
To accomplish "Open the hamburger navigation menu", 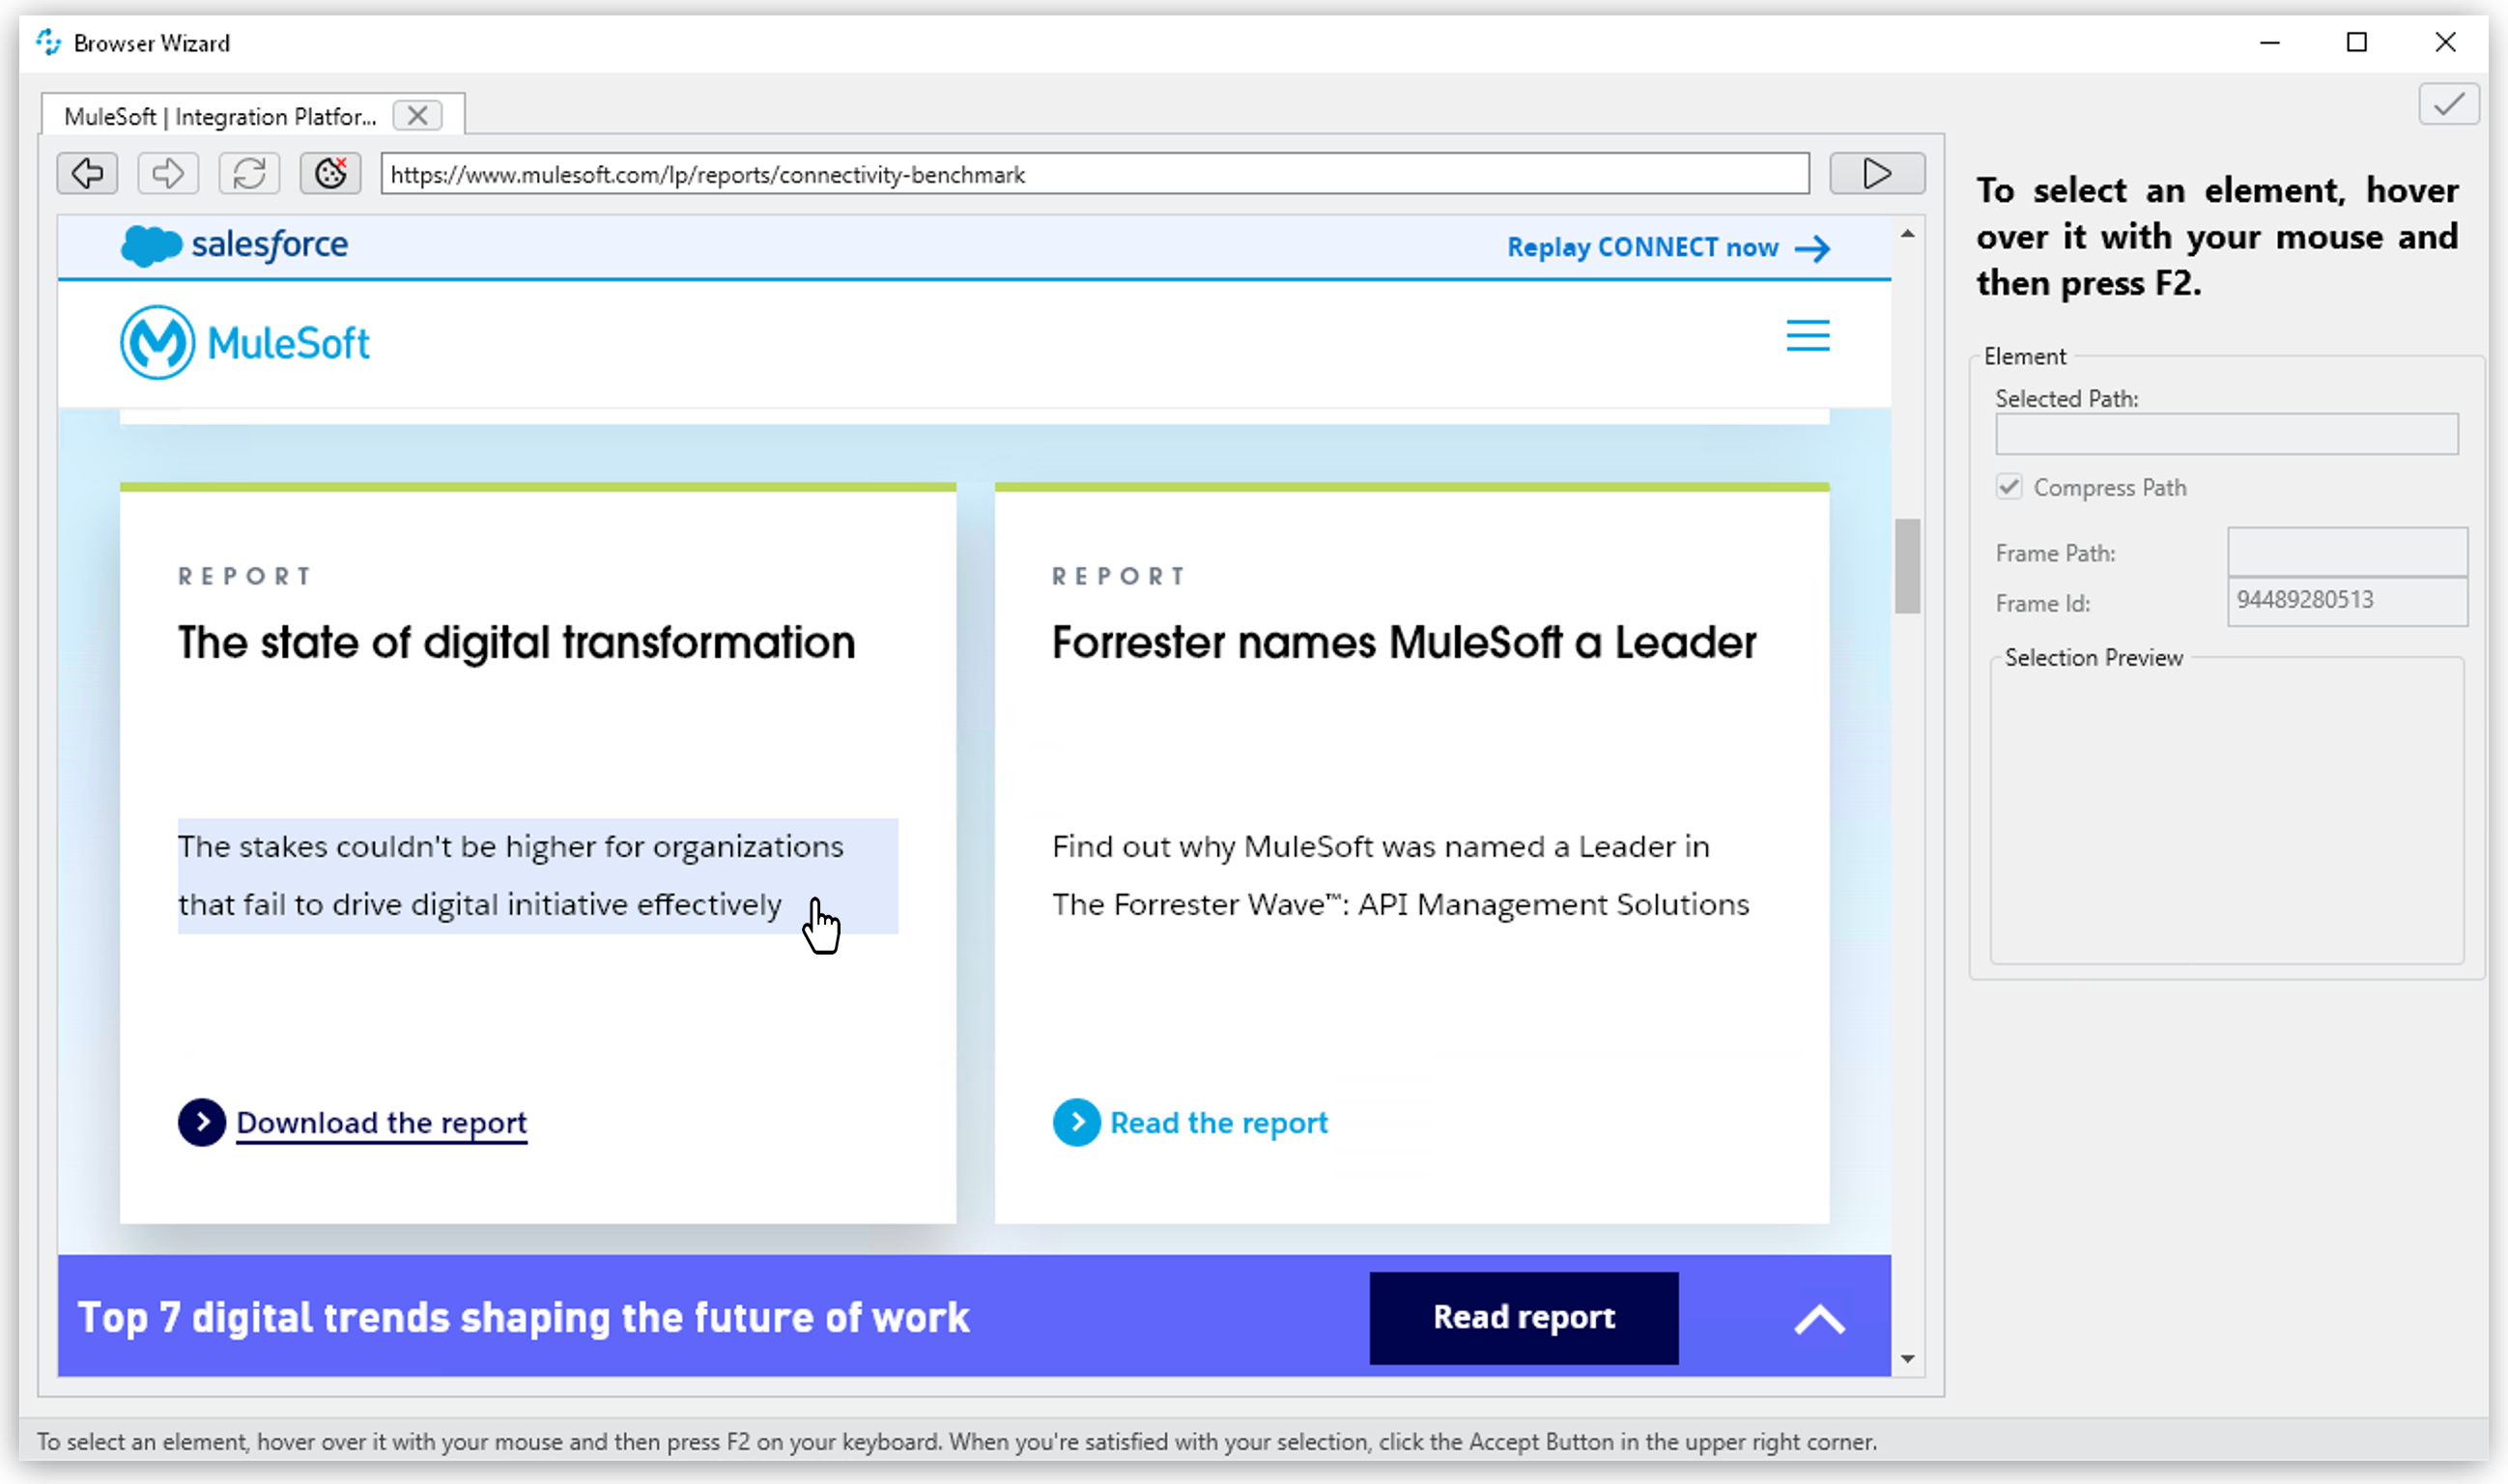I will click(x=1806, y=336).
